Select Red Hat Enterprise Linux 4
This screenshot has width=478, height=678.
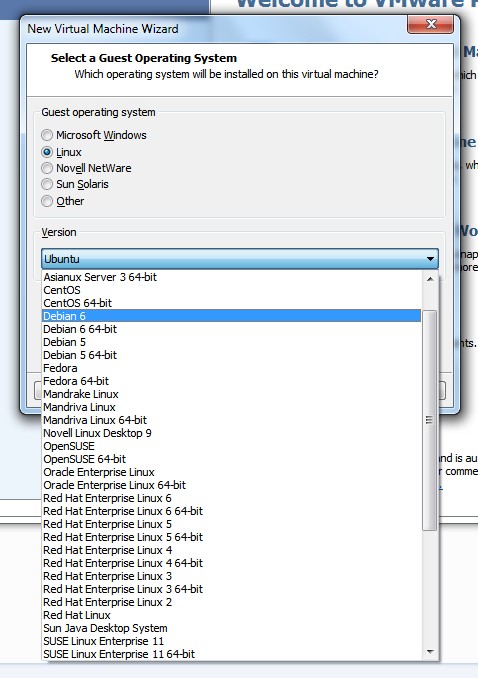(231, 550)
